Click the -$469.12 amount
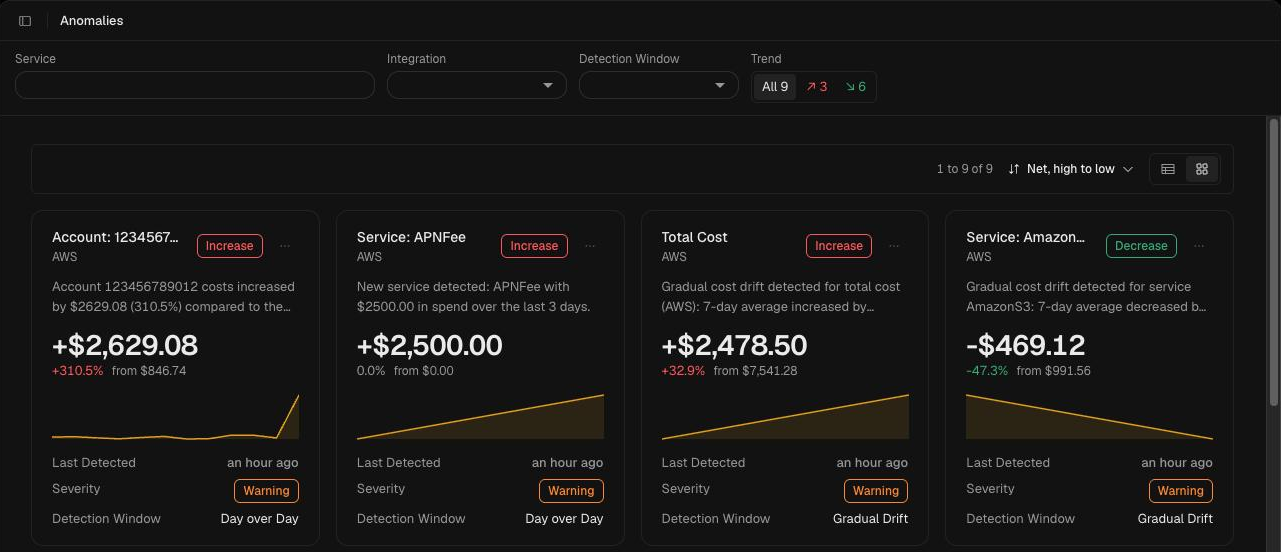This screenshot has height=552, width=1281. [x=1026, y=346]
